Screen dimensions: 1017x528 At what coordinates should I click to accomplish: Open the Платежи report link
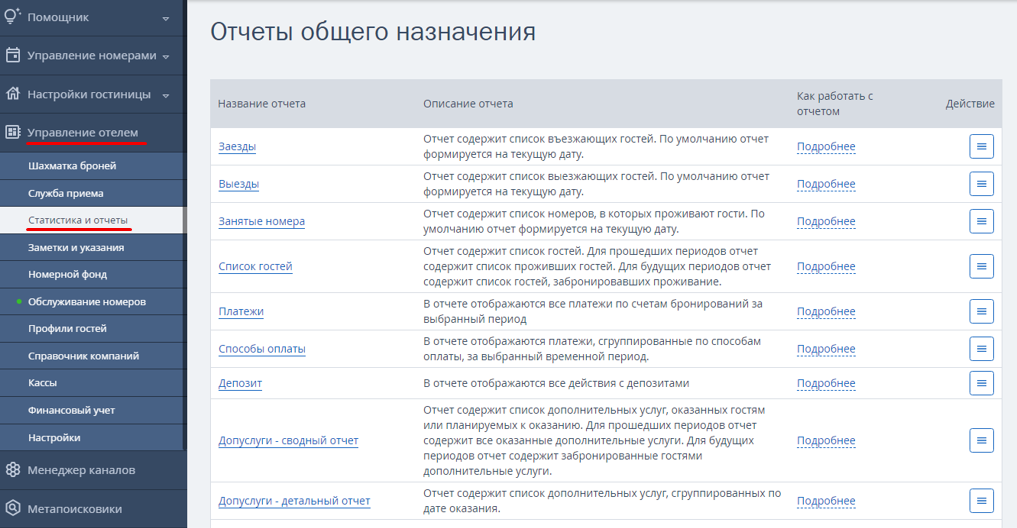(x=241, y=311)
